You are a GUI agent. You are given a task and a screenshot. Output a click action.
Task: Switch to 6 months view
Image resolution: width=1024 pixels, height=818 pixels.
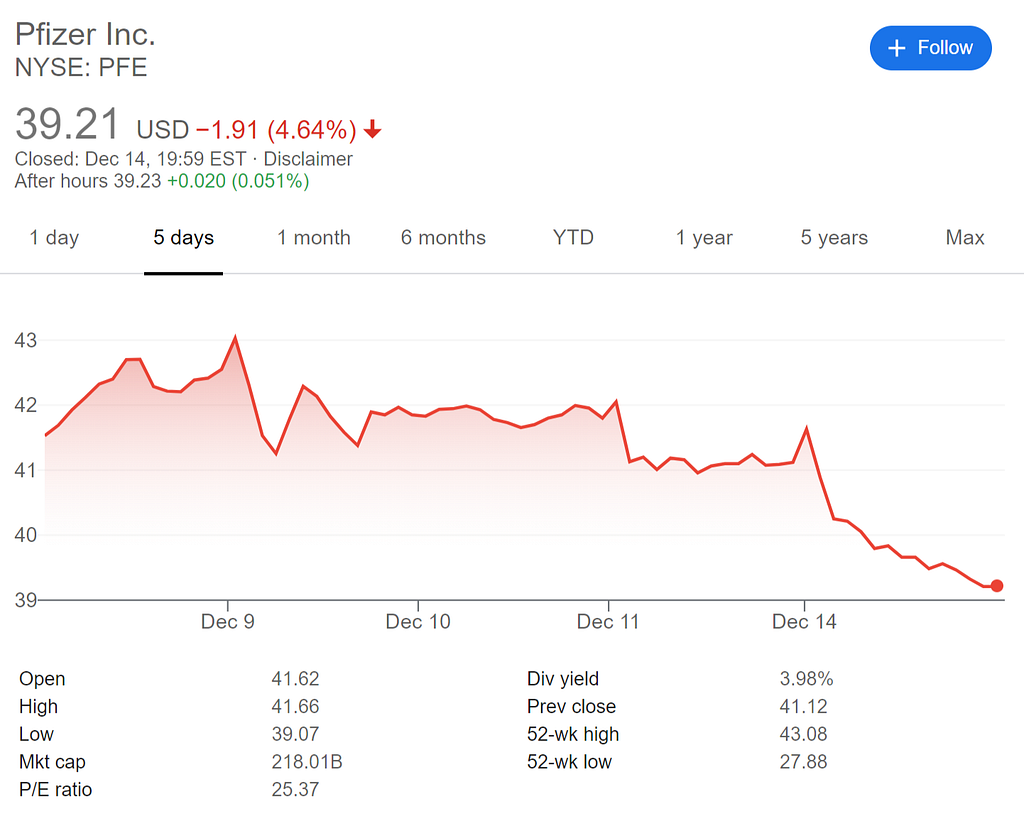(x=443, y=238)
